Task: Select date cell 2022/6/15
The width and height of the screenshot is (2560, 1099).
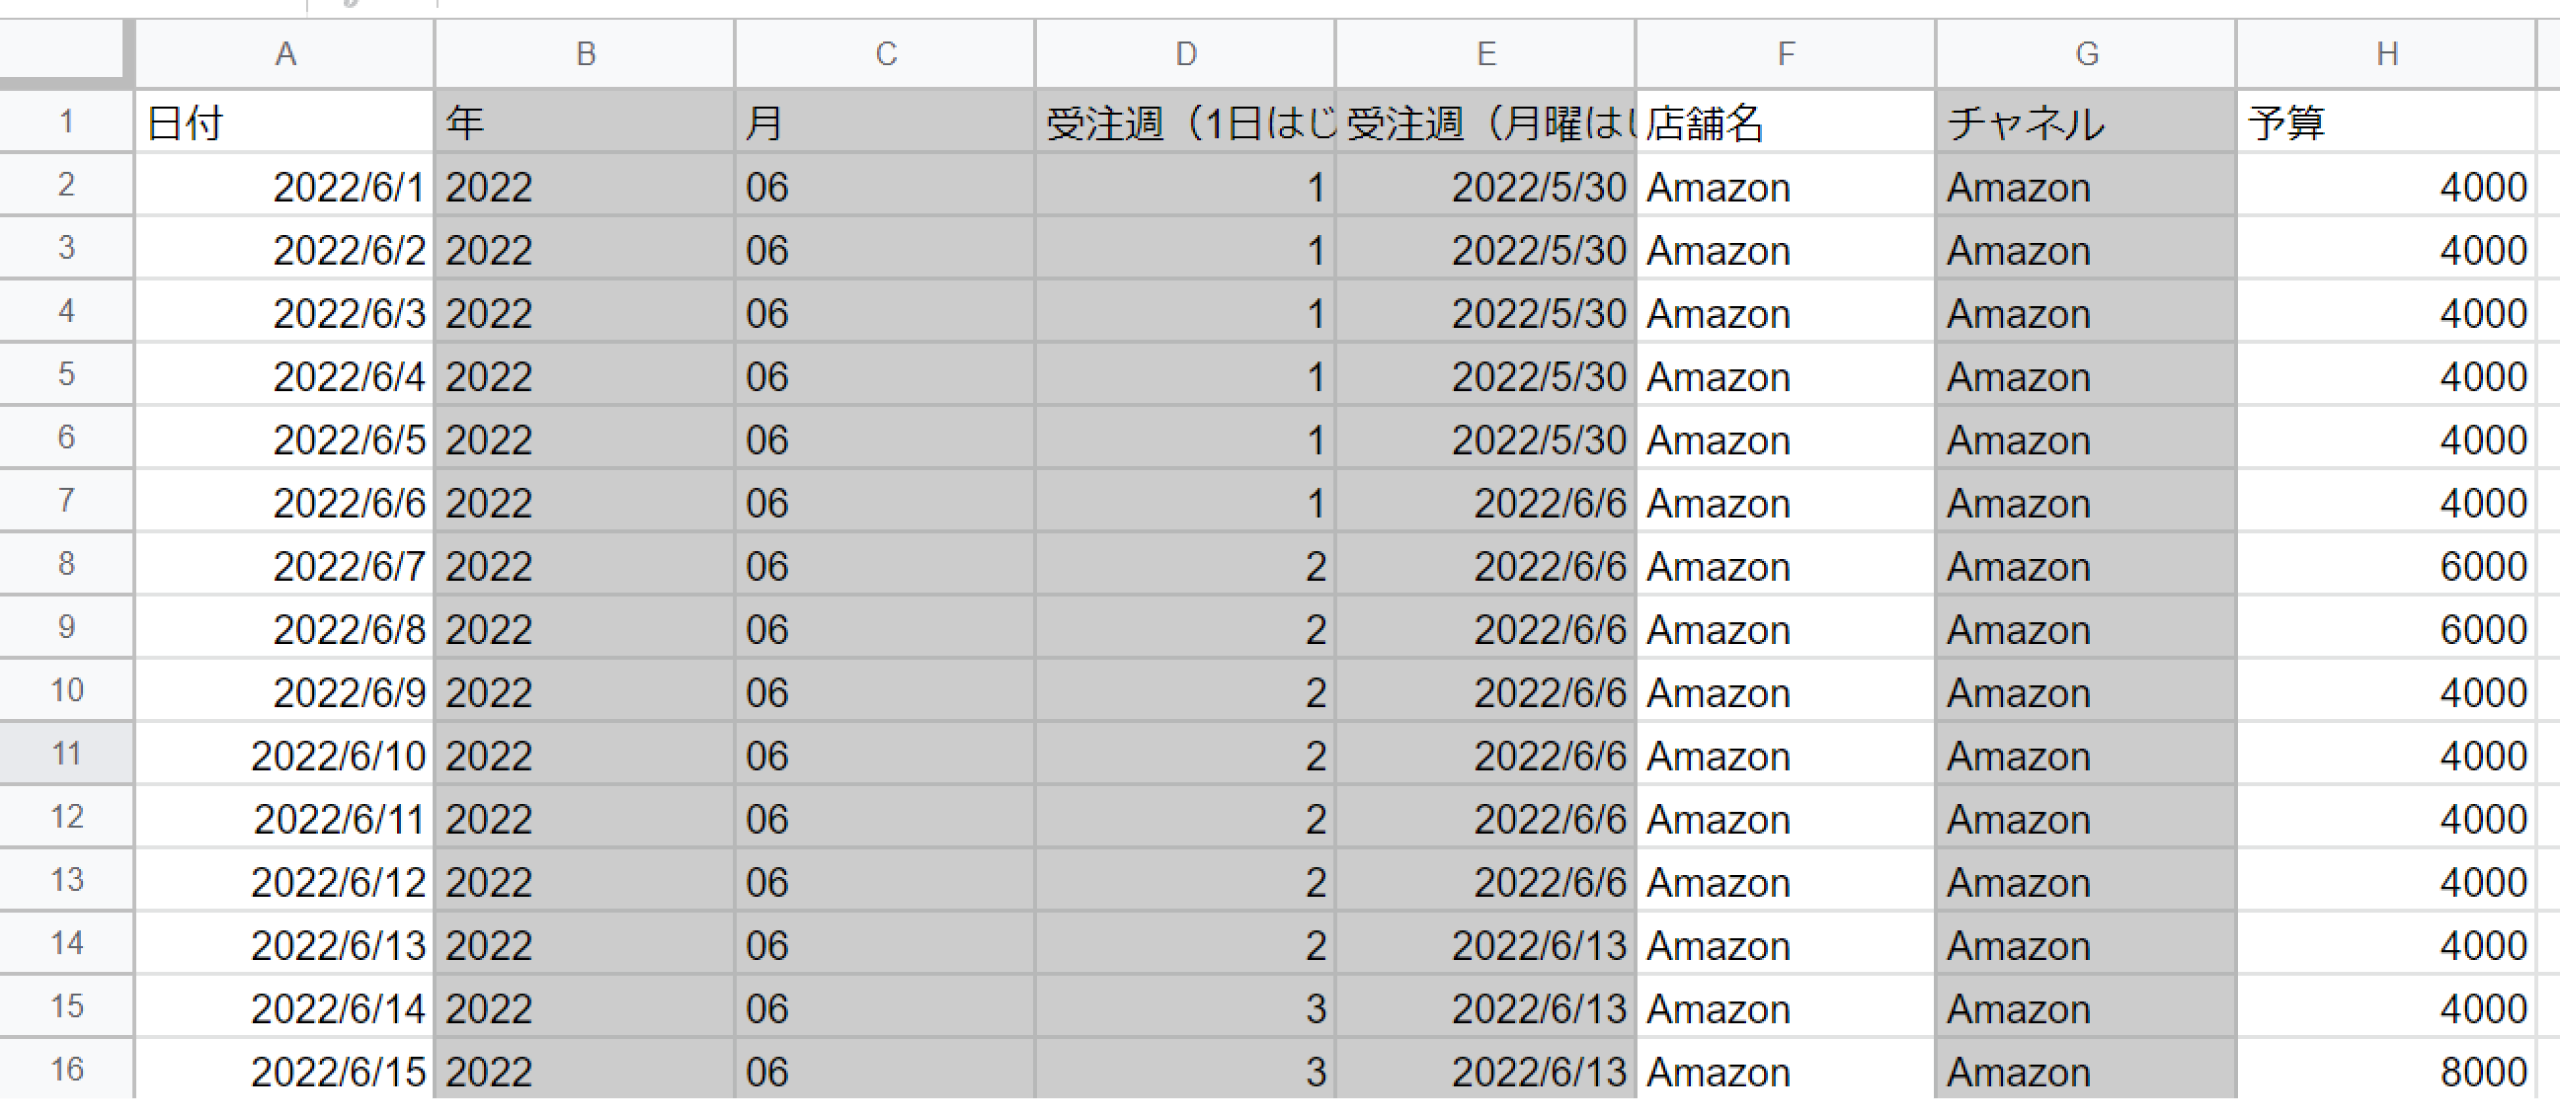Action: [285, 1072]
